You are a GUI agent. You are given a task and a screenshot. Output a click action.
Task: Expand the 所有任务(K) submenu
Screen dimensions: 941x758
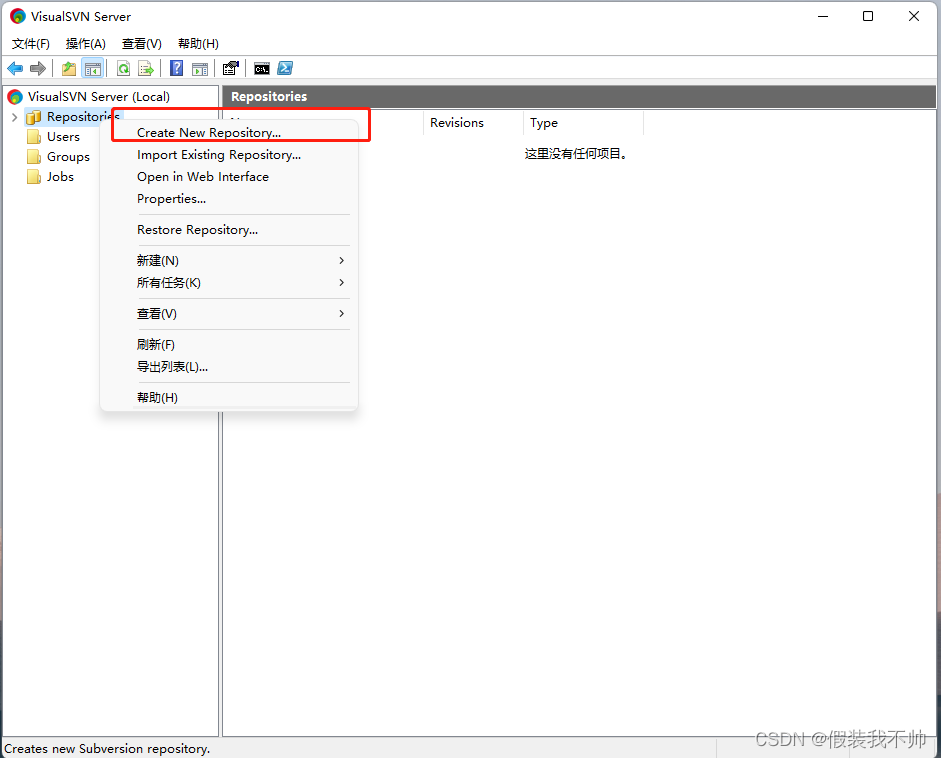click(x=230, y=283)
